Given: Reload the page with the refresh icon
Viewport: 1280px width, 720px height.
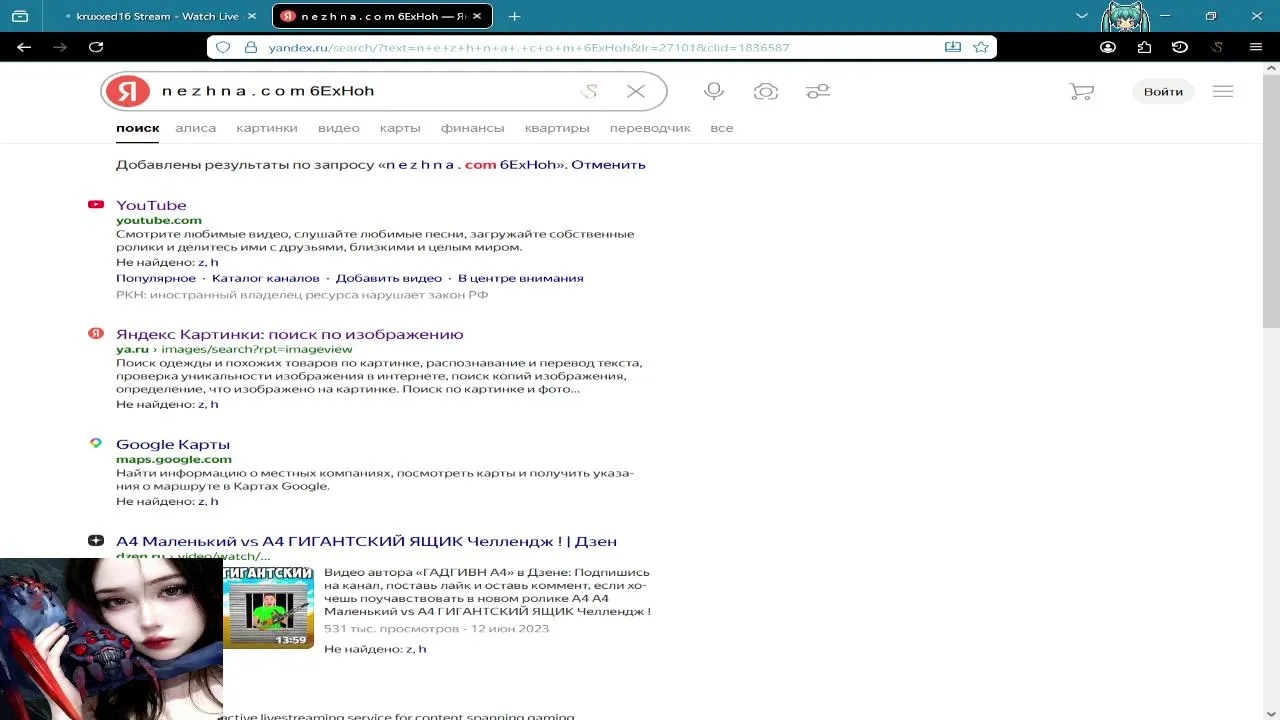Looking at the screenshot, I should point(96,47).
